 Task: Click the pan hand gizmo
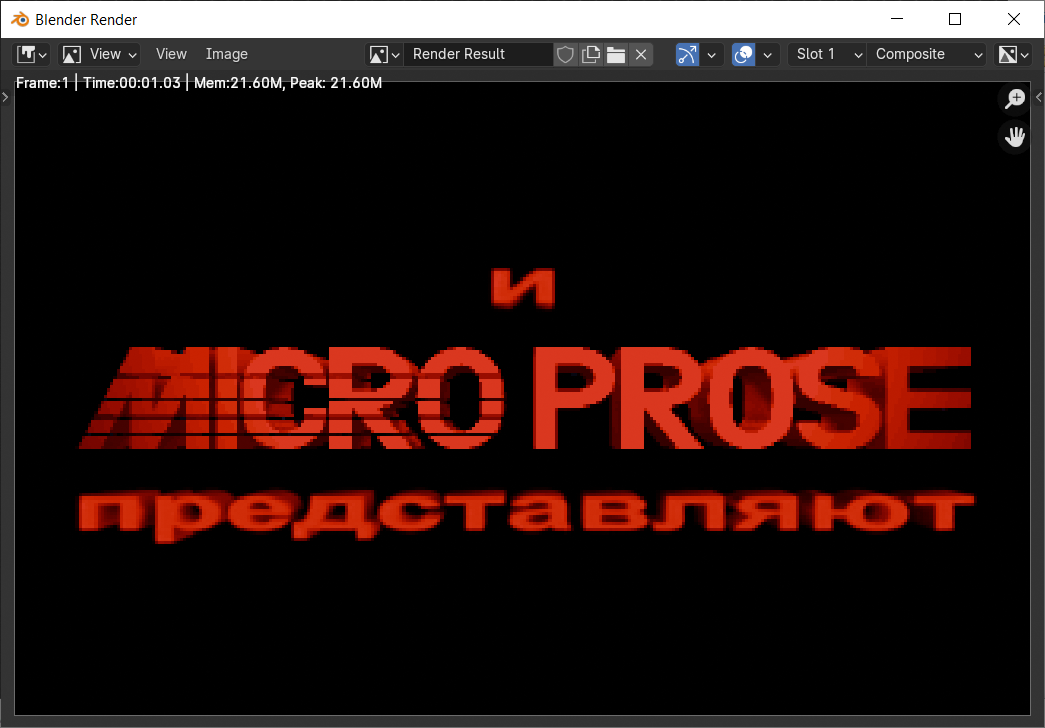click(1014, 137)
